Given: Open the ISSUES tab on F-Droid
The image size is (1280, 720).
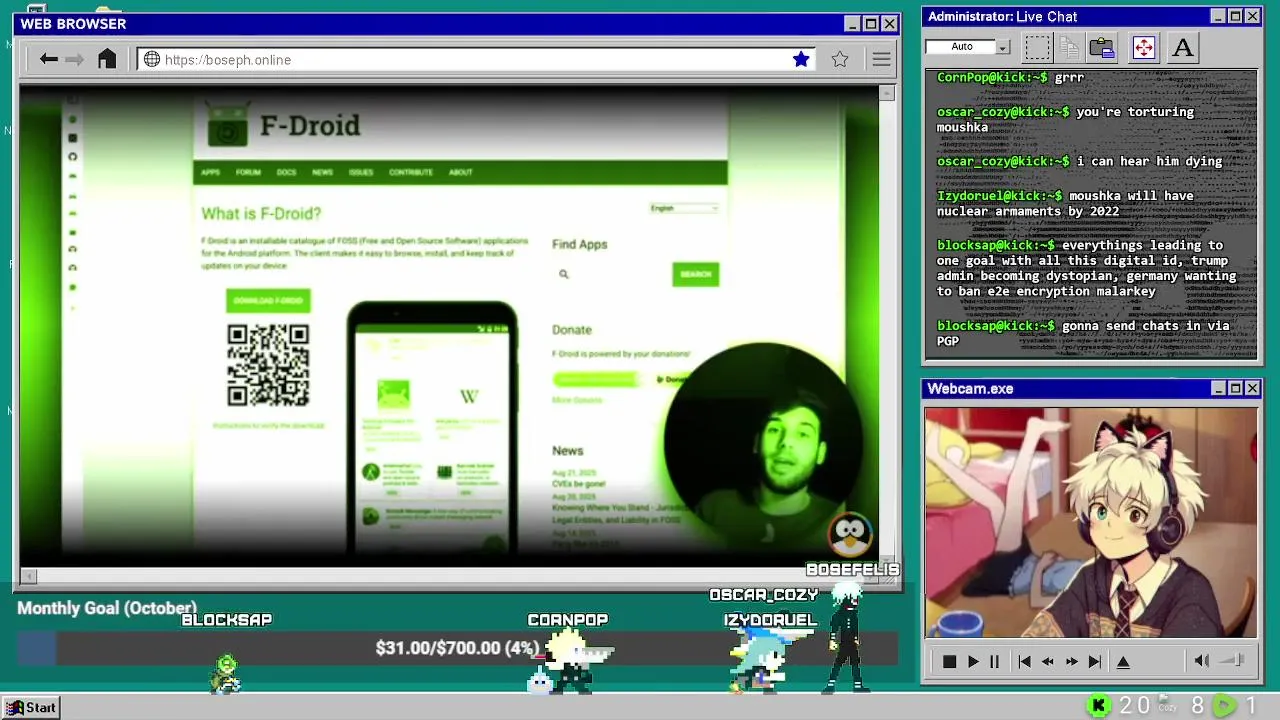Looking at the screenshot, I should click(x=361, y=172).
